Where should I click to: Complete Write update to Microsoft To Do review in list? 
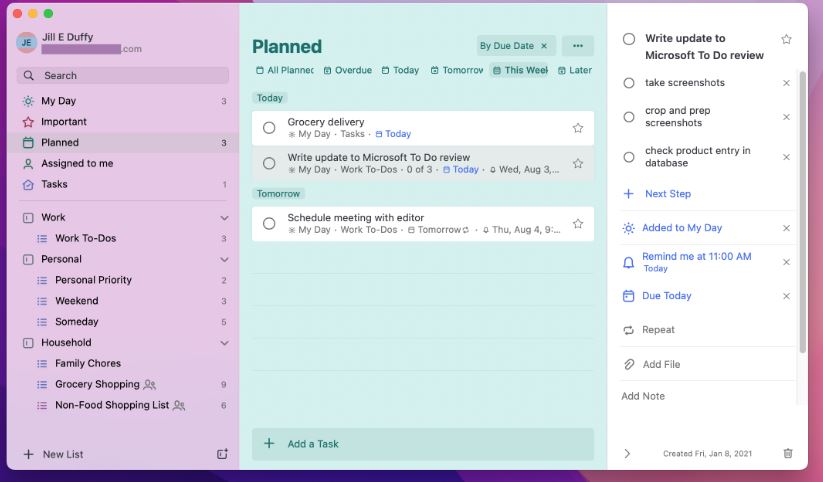tap(269, 163)
